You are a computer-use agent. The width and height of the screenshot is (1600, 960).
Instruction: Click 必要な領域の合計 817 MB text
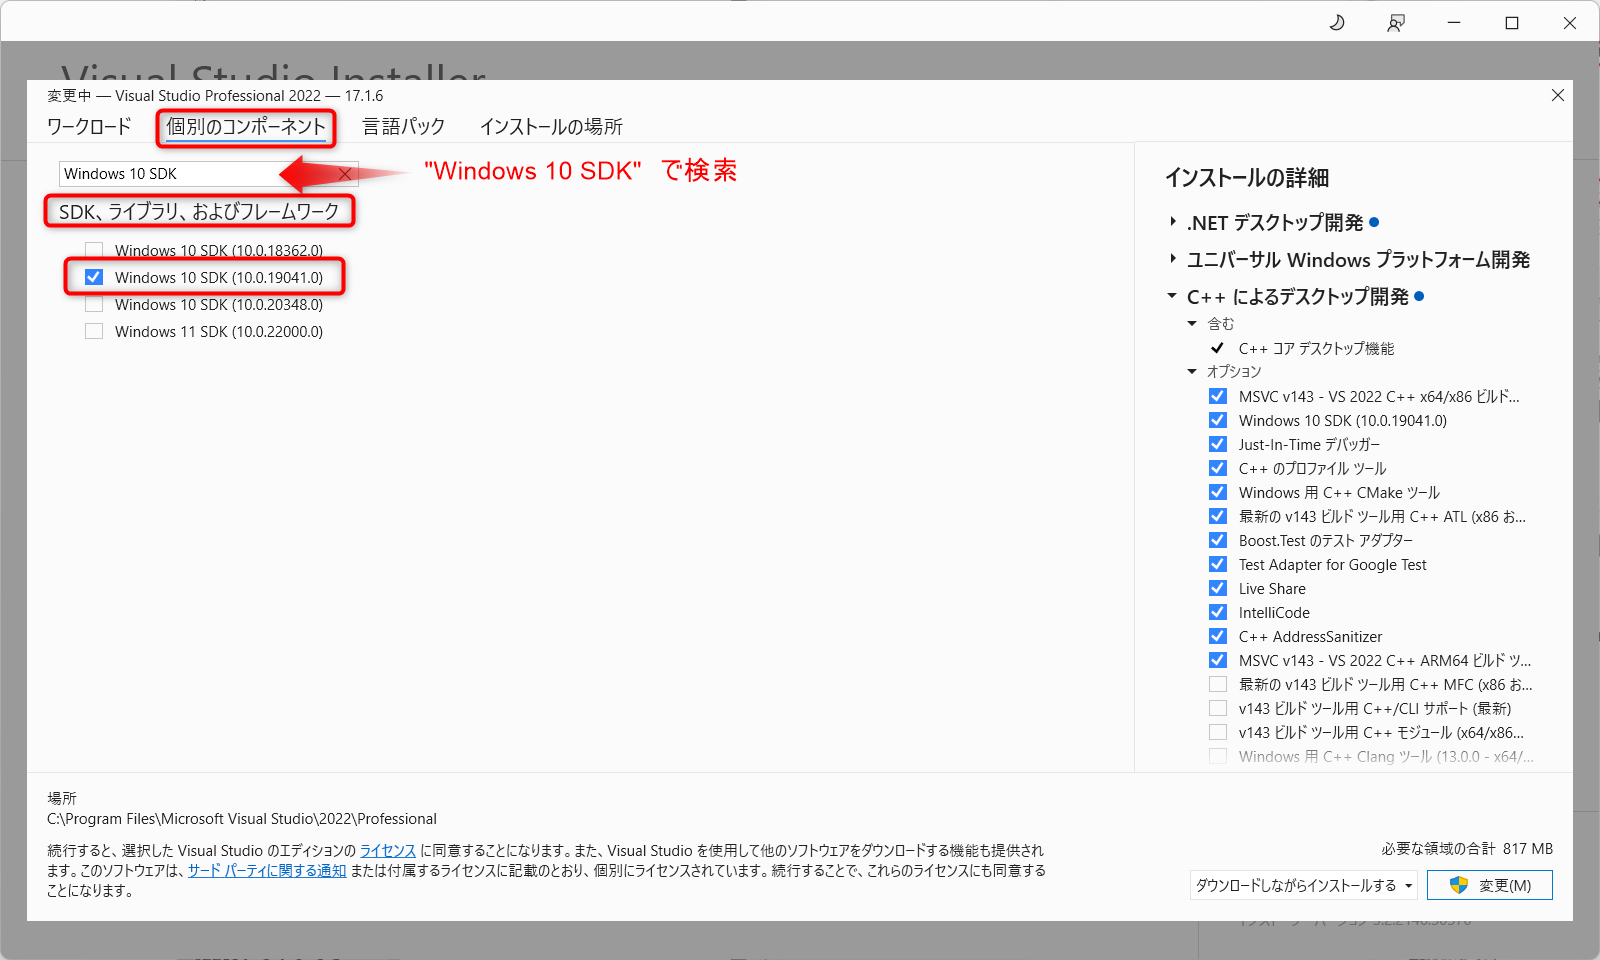pyautogui.click(x=1467, y=848)
